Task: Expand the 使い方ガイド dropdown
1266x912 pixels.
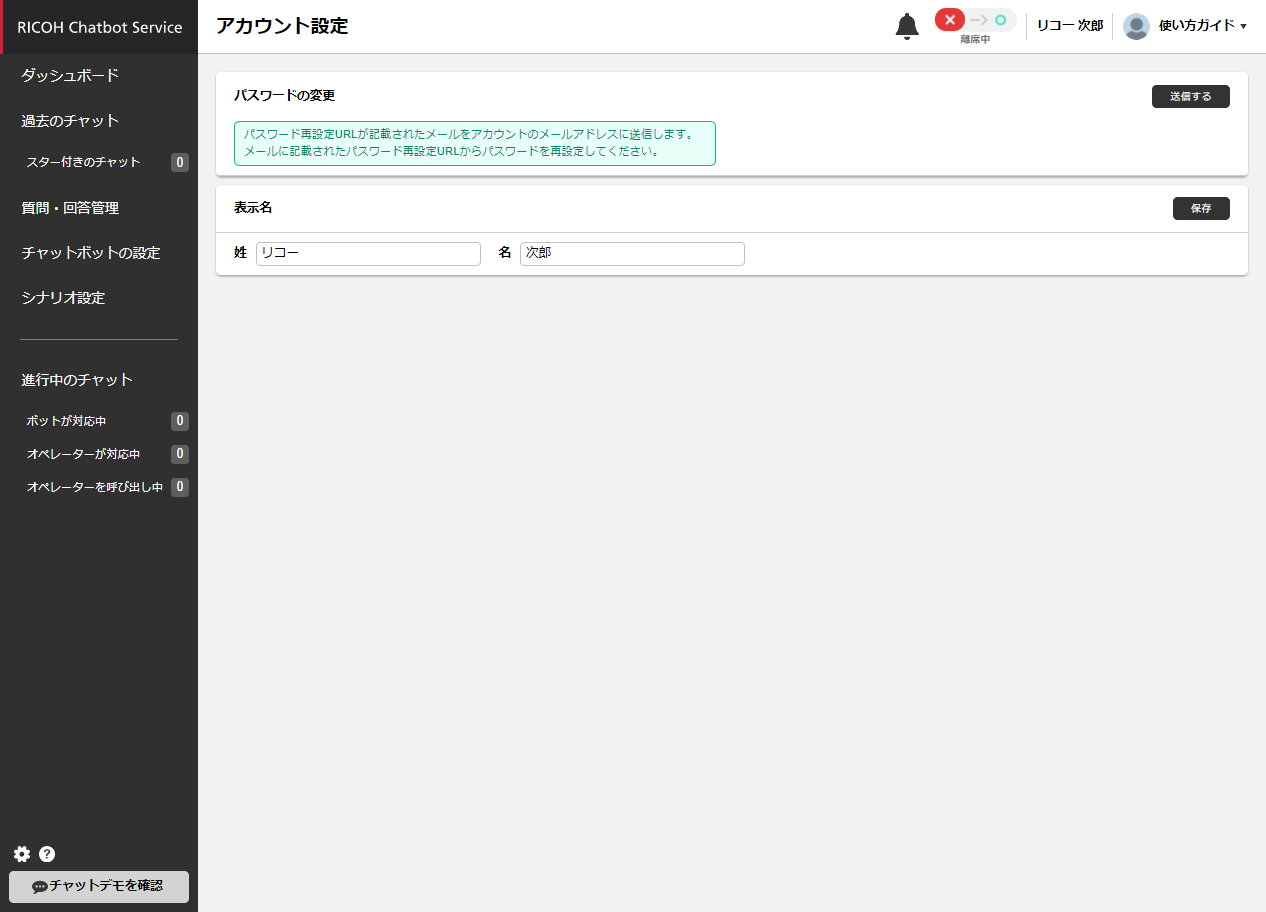Action: (1202, 26)
